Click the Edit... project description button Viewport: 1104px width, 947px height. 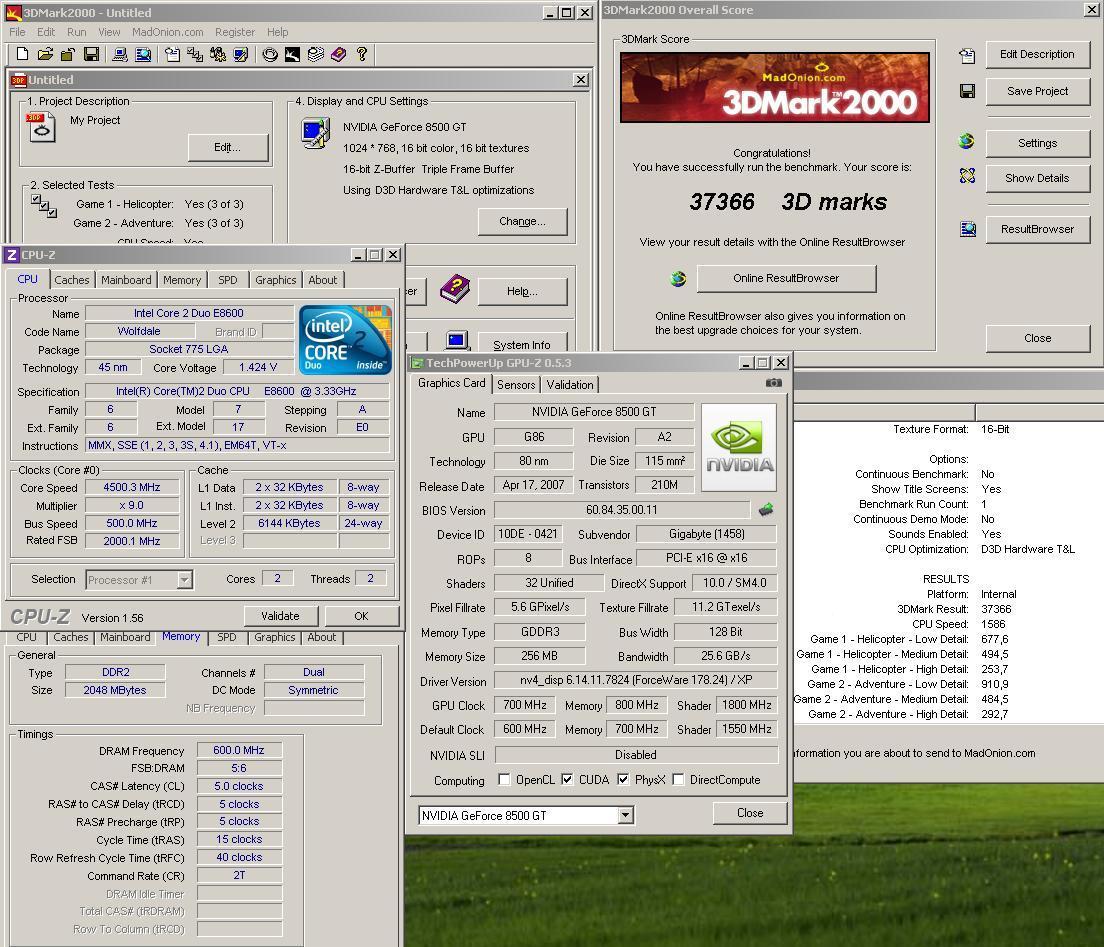pyautogui.click(x=227, y=147)
